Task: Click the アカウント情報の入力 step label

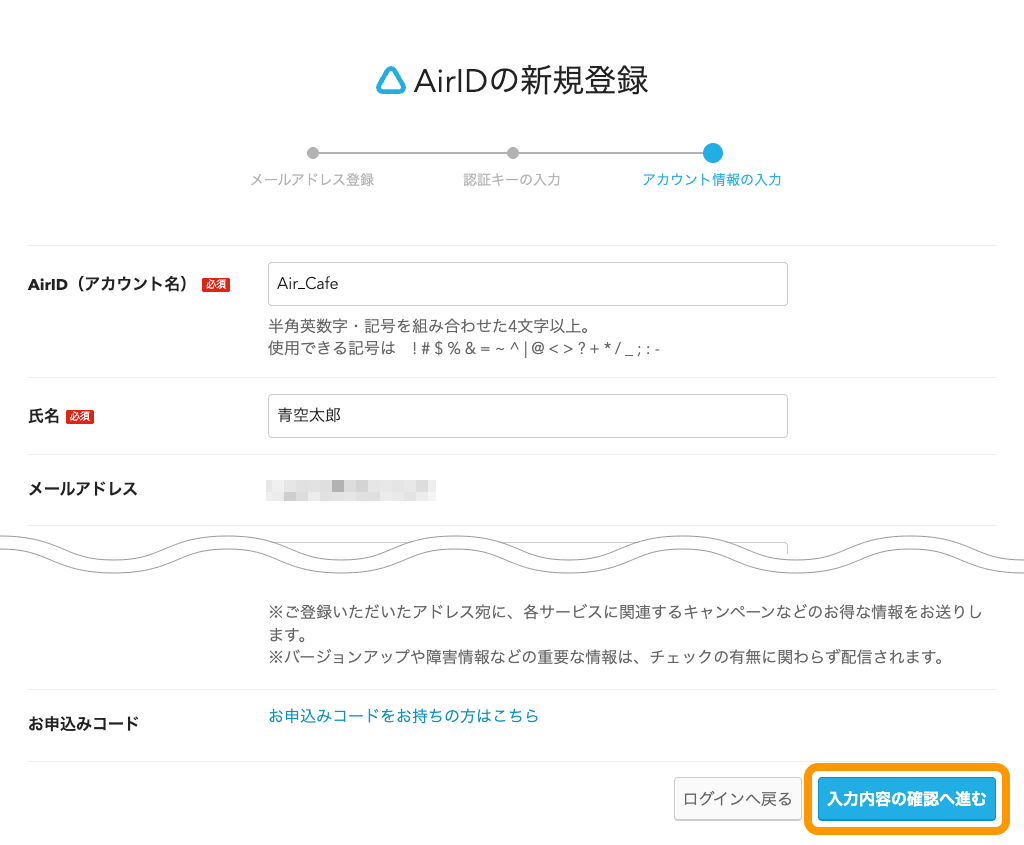Action: tap(712, 180)
